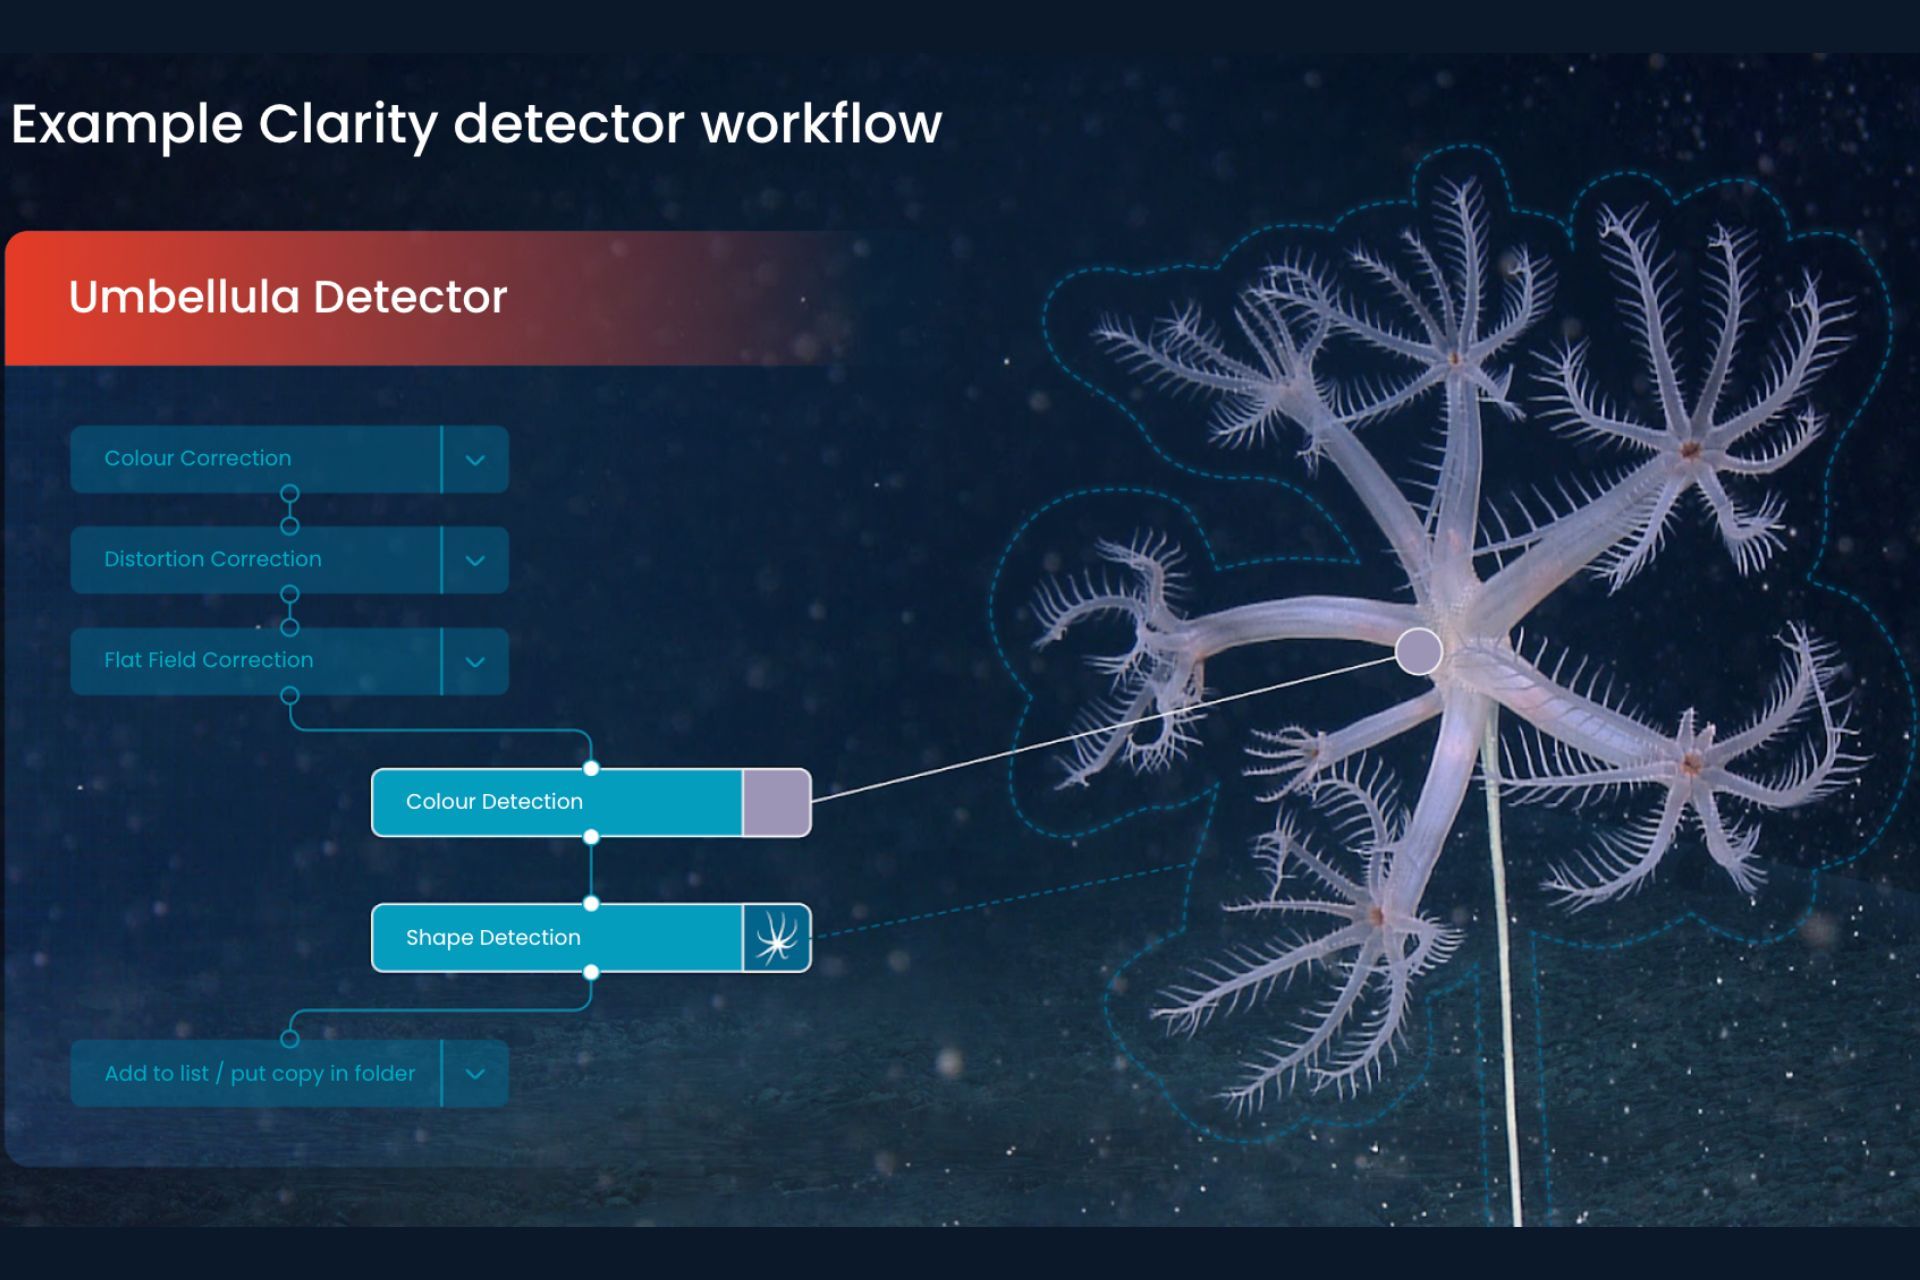Expand the Distortion Correction chevron
Screen dimensions: 1920x1280
pyautogui.click(x=475, y=561)
